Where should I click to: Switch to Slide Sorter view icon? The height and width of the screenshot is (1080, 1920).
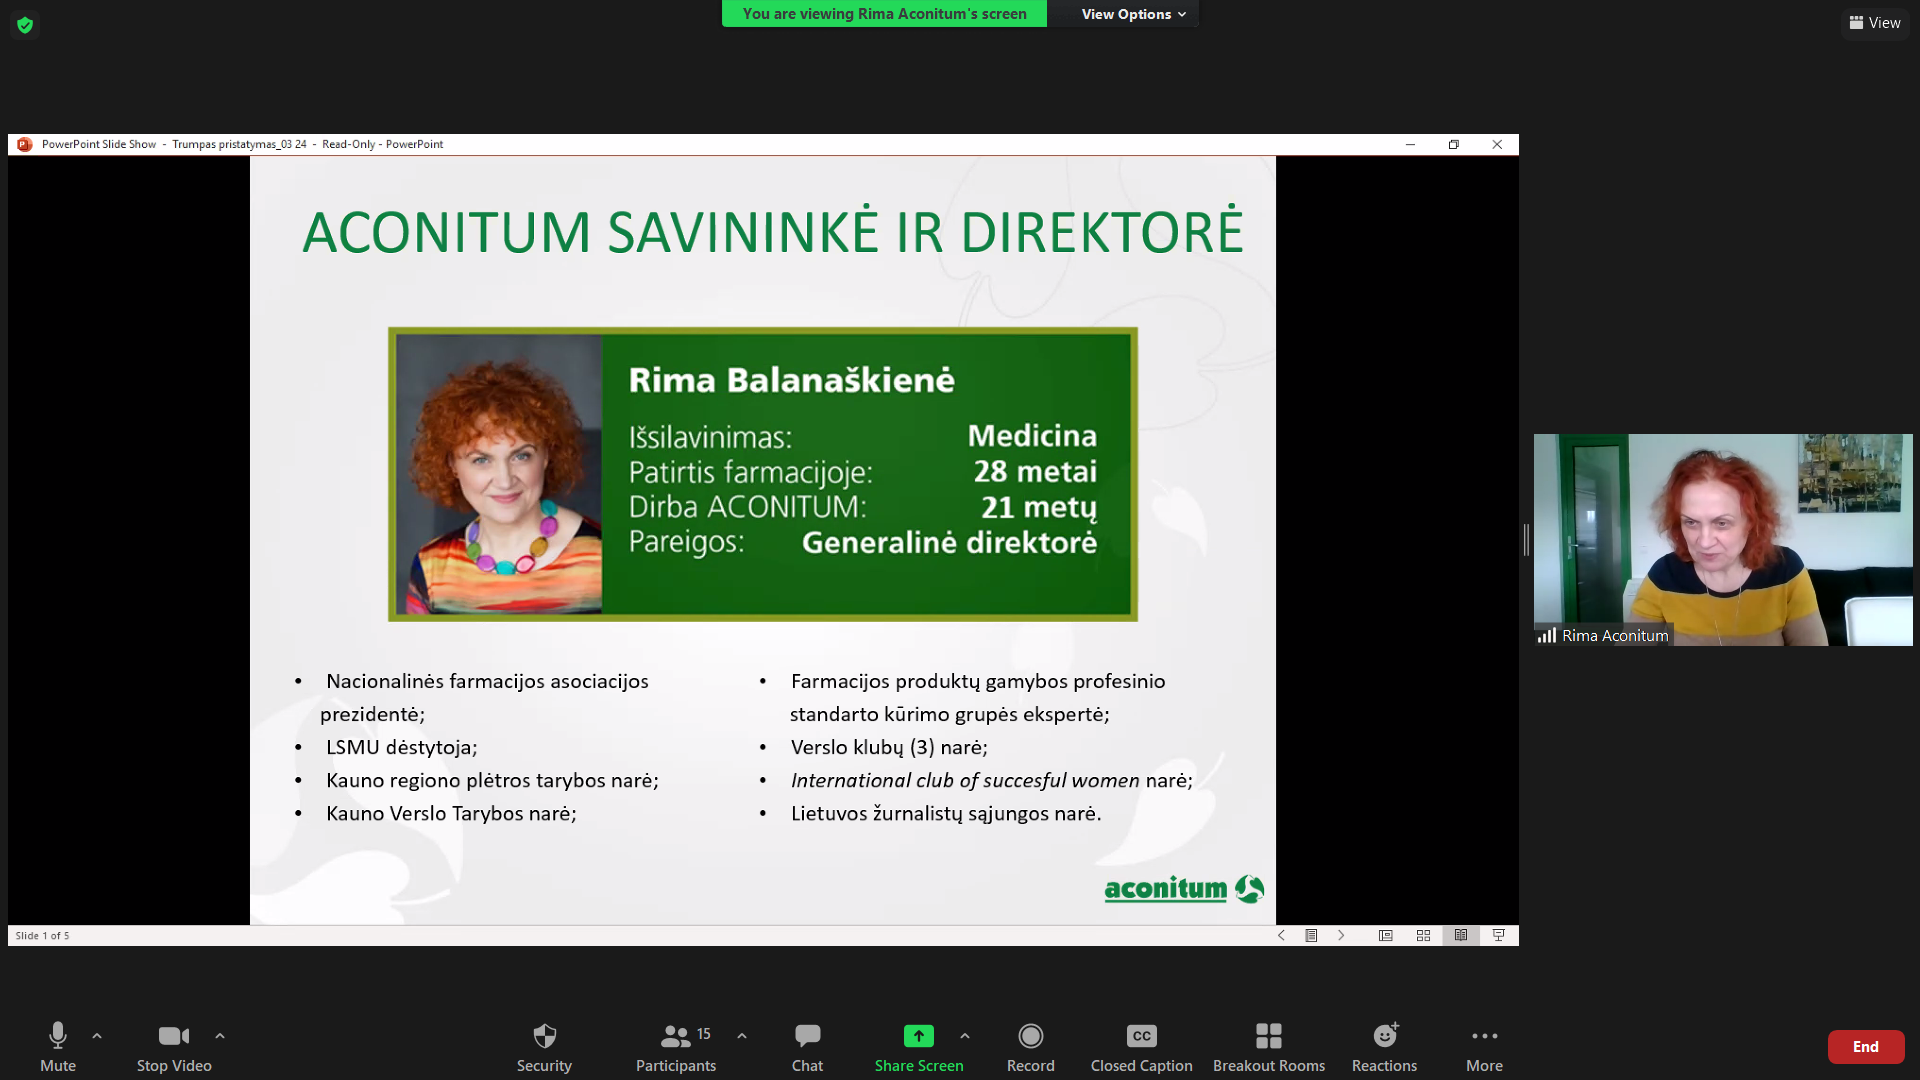pyautogui.click(x=1423, y=935)
